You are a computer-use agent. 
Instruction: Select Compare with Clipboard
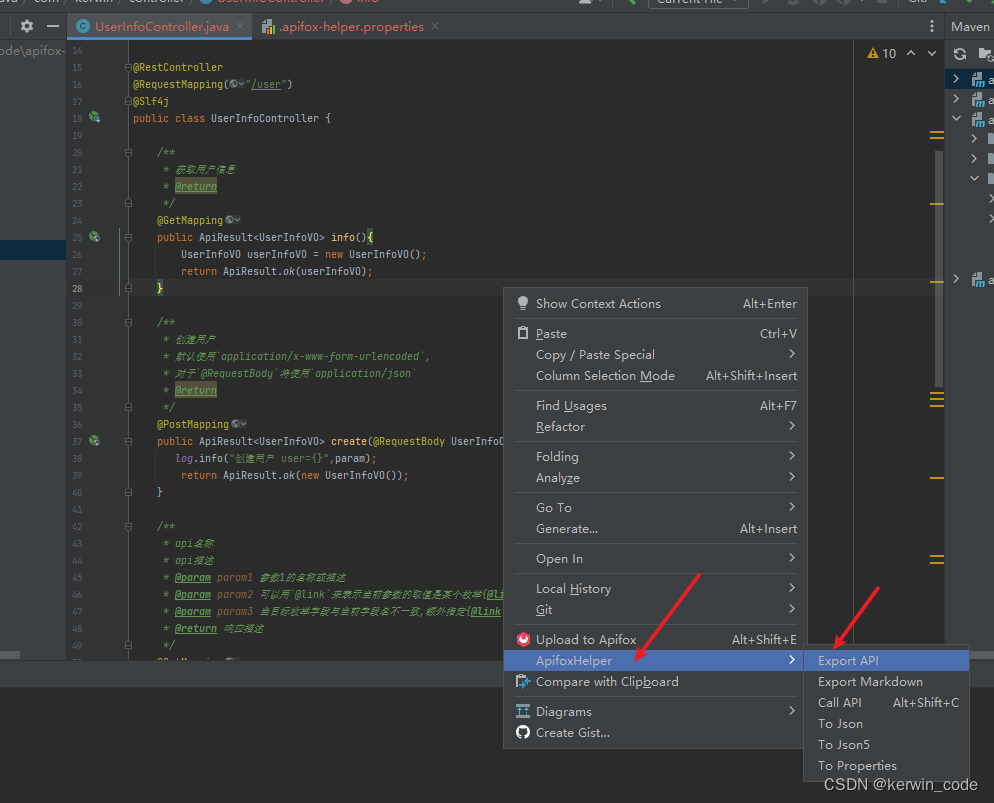[655, 681]
